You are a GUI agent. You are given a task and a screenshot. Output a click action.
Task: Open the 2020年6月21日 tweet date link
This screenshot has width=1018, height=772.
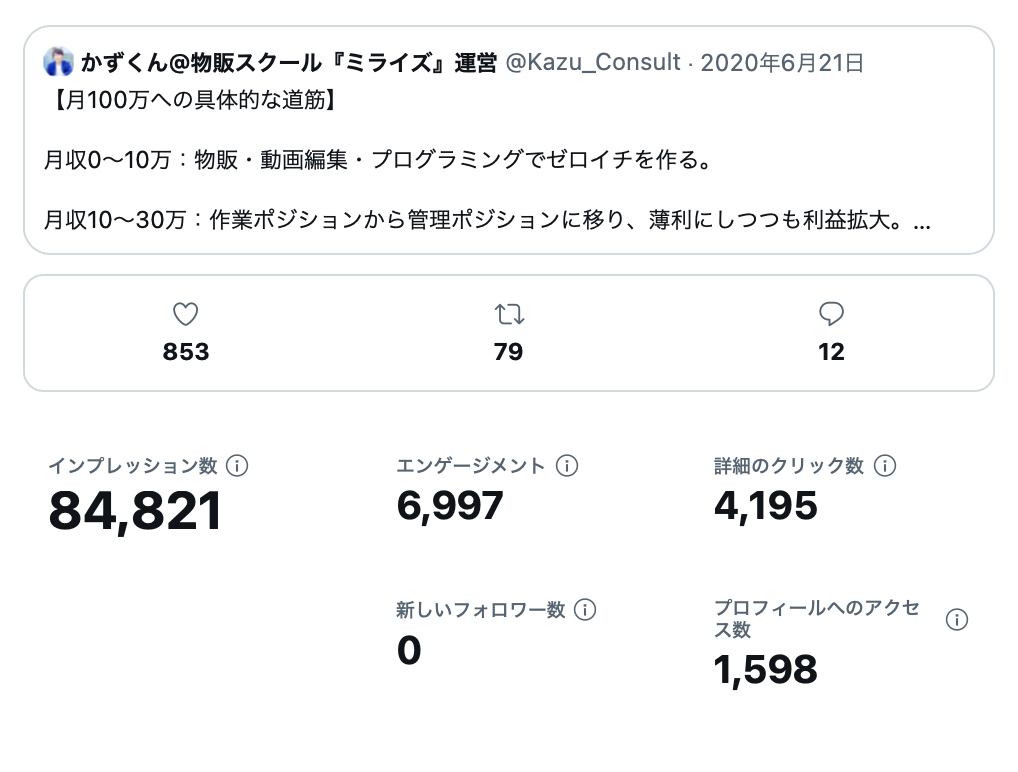pyautogui.click(x=782, y=62)
